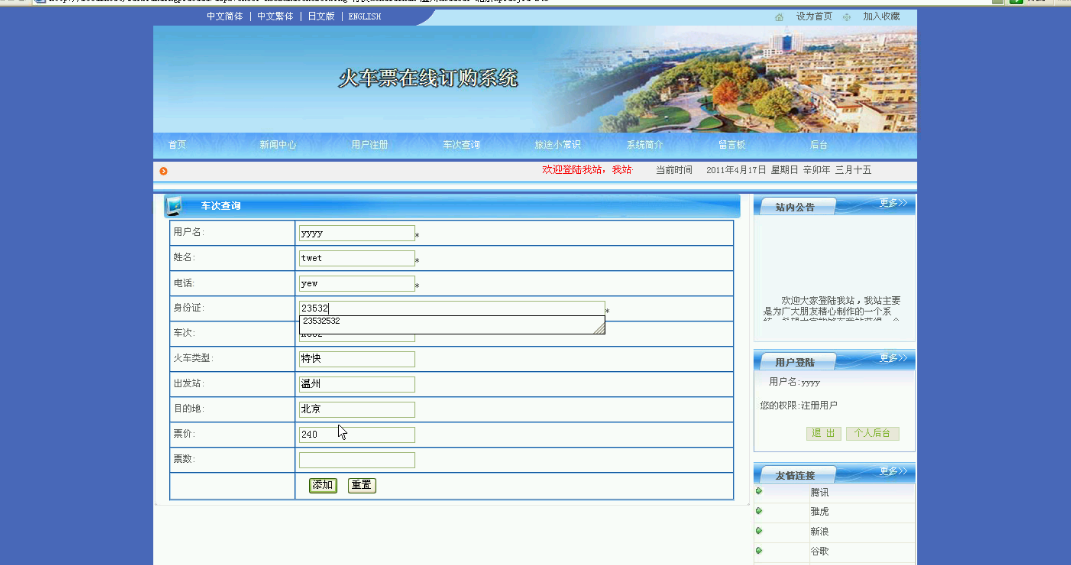Click the 用户登陆 panel tab
The width and height of the screenshot is (1071, 565).
tap(795, 362)
